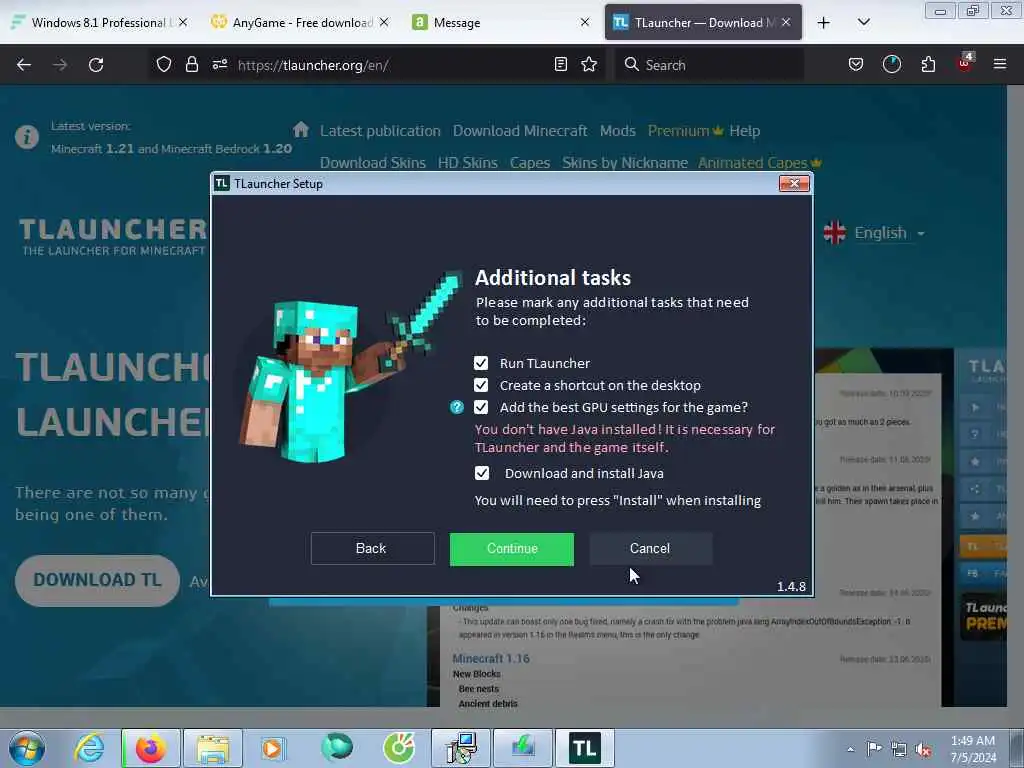Click the circular toolbar extension icon
This screenshot has width=1024, height=768.
(891, 65)
